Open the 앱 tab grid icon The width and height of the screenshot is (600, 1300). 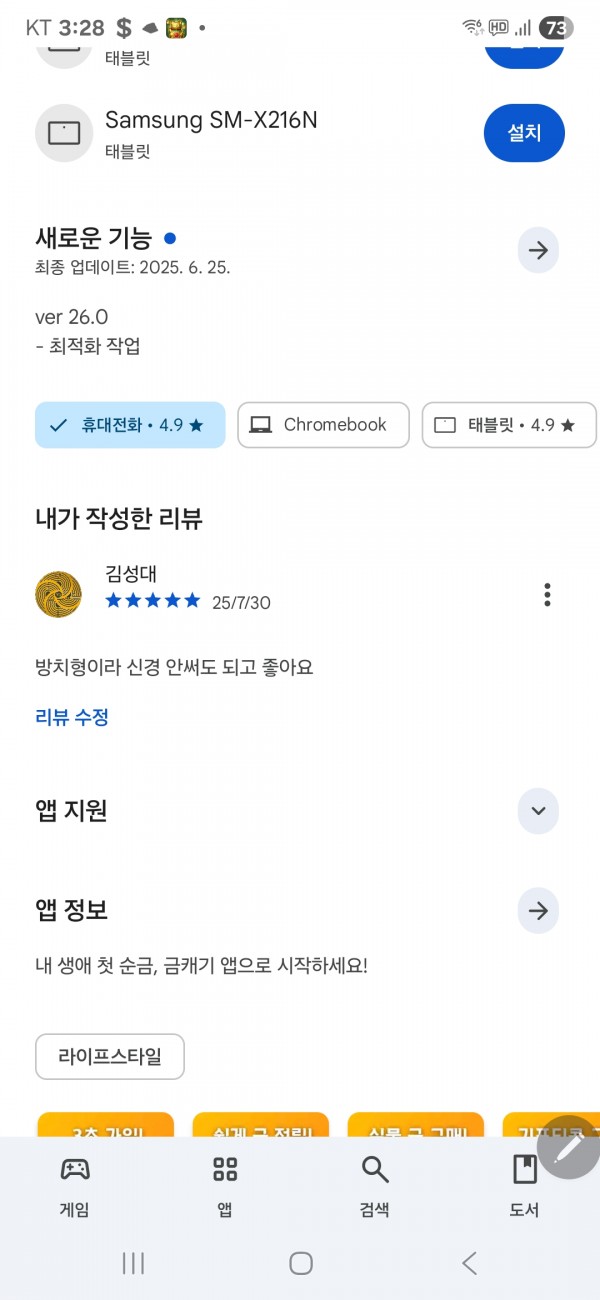225,1169
